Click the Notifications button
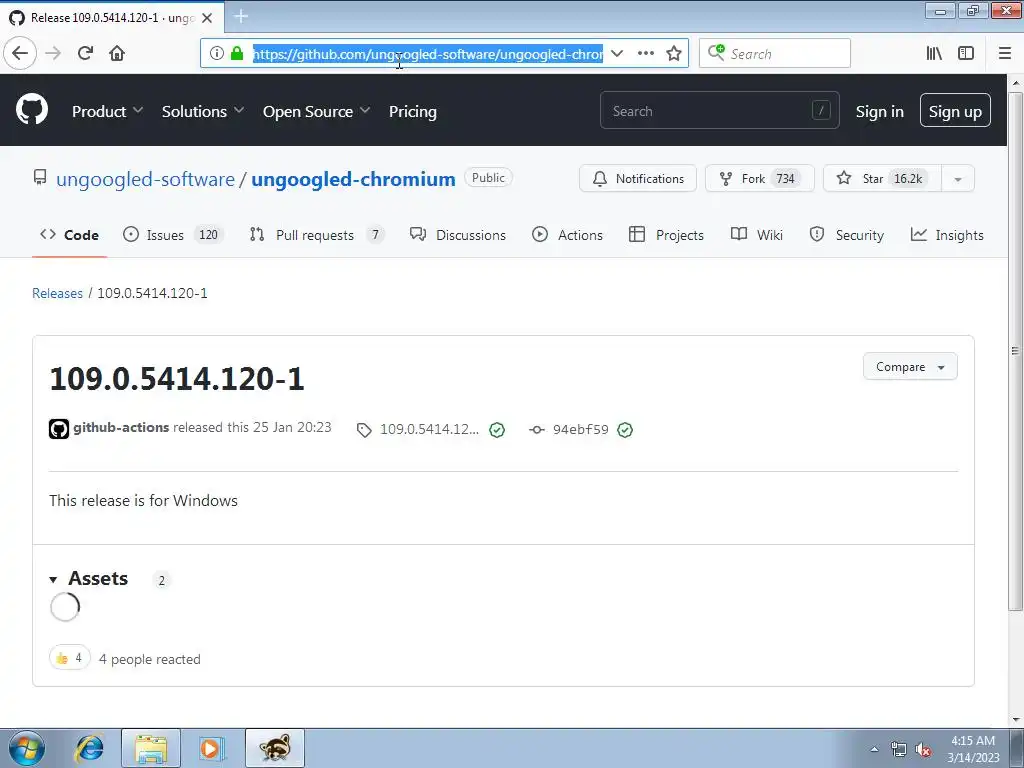 (637, 178)
